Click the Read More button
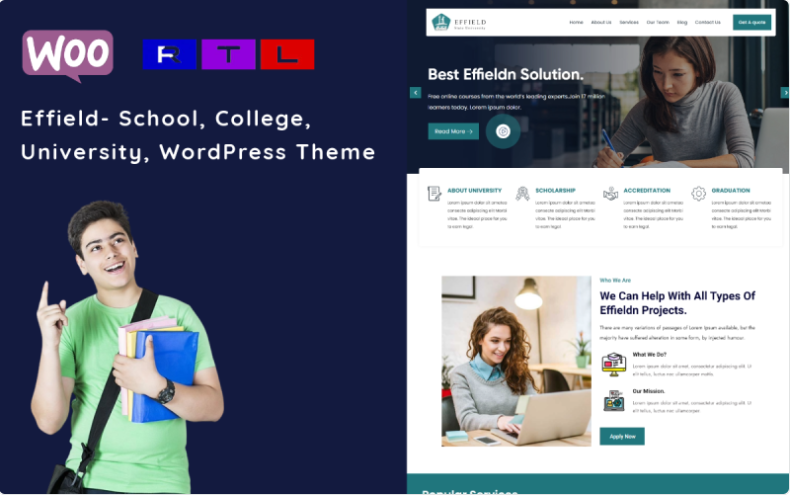The width and height of the screenshot is (790, 495). click(x=453, y=132)
